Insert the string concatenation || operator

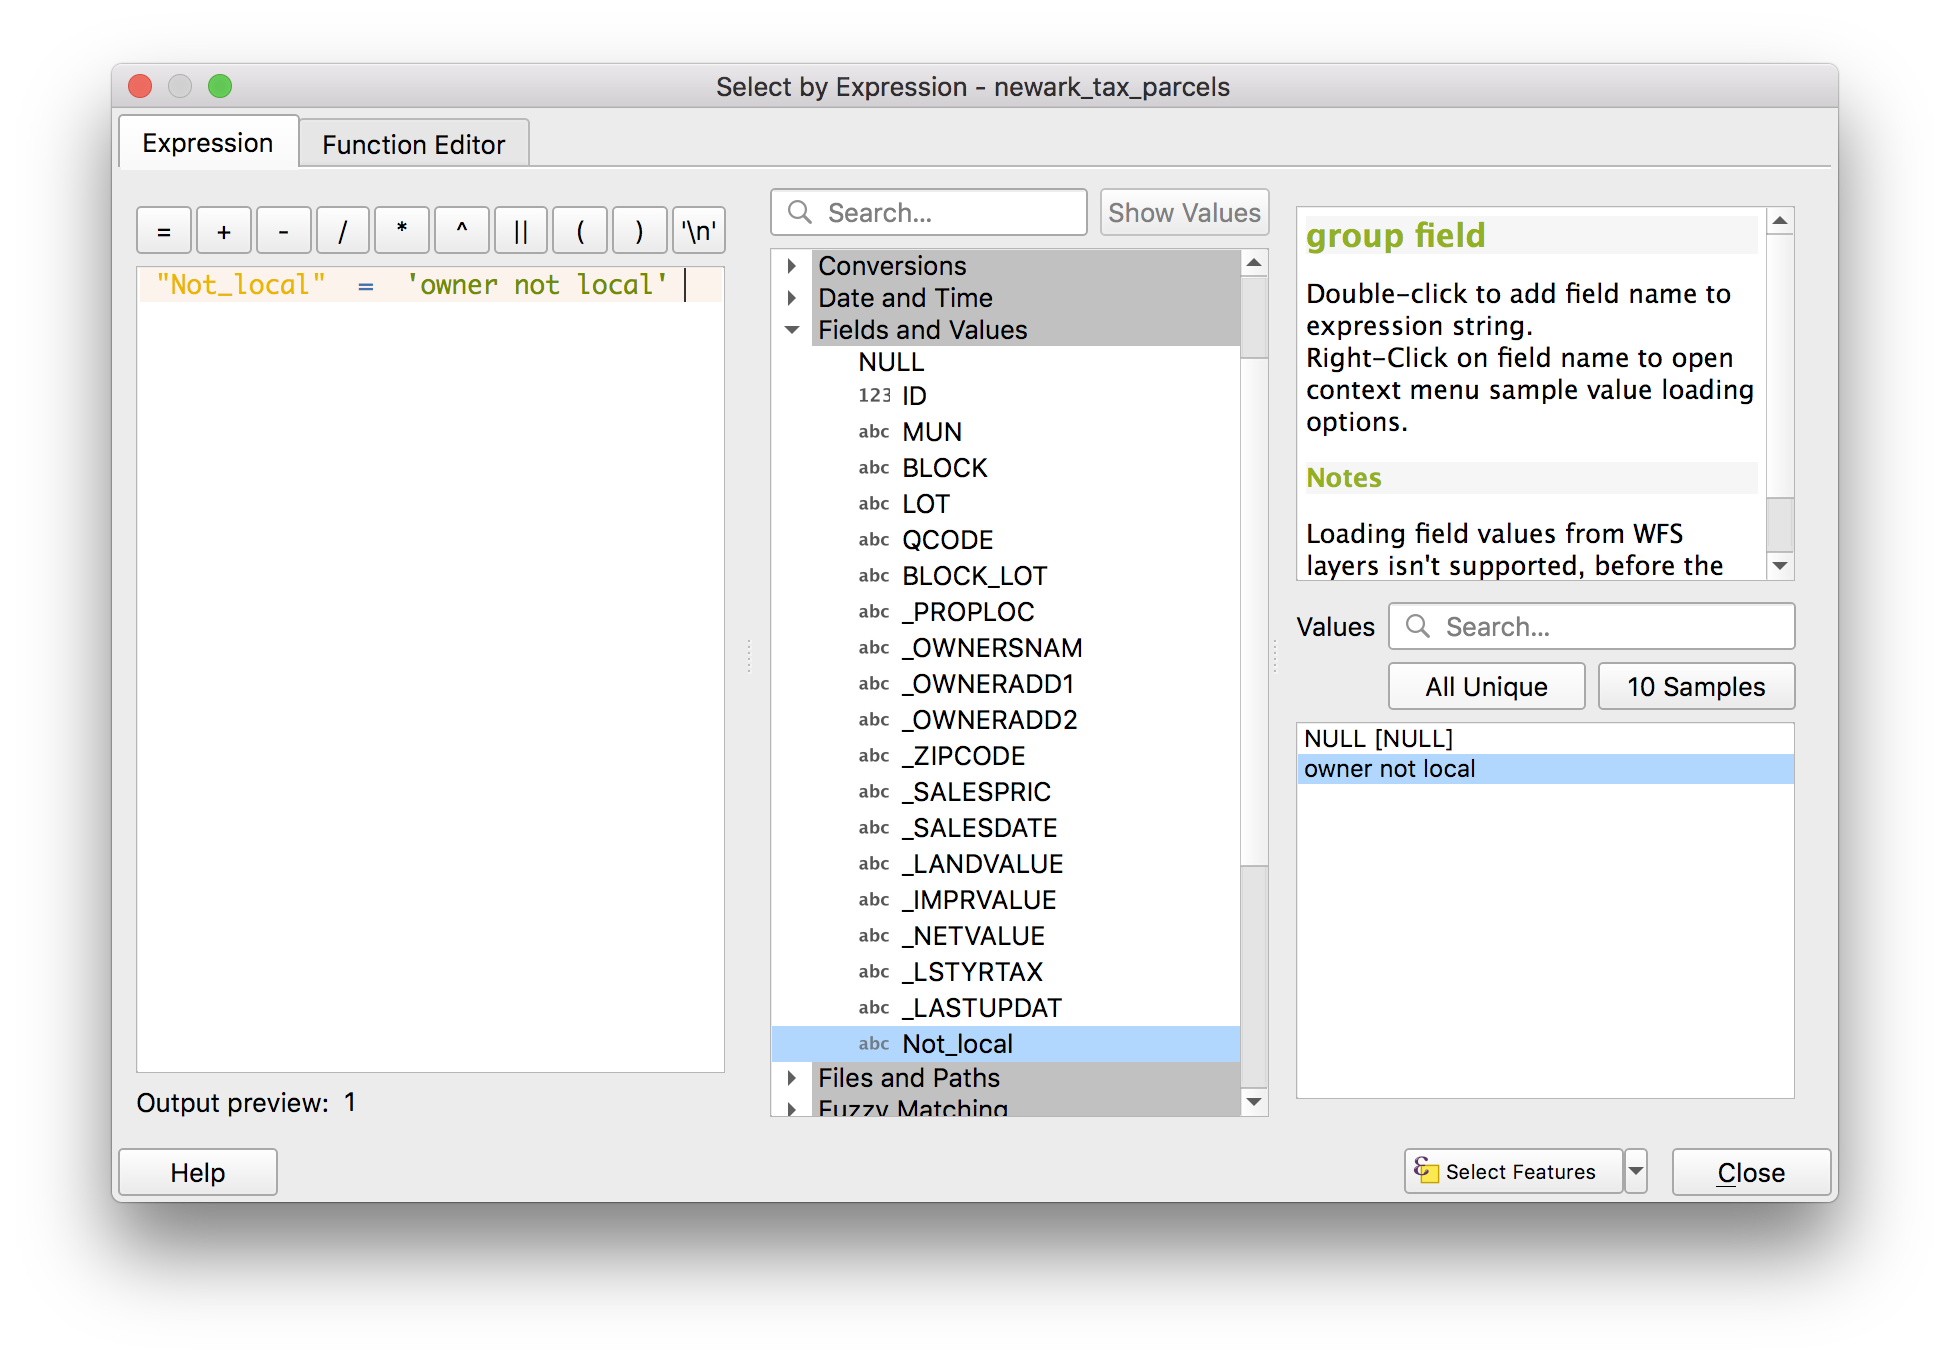(x=520, y=231)
